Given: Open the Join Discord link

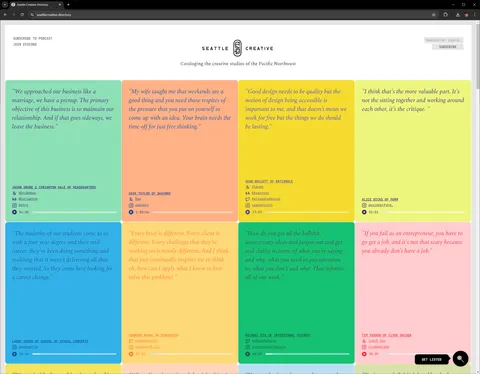Looking at the screenshot, I should (25, 44).
